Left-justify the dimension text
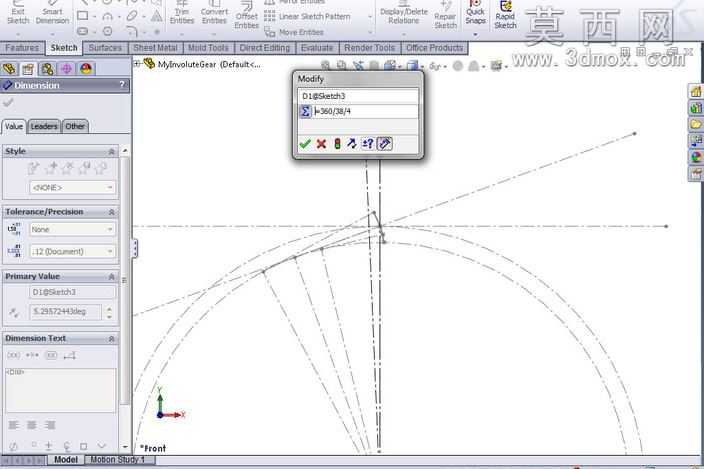The height and width of the screenshot is (469, 704). click(x=13, y=425)
